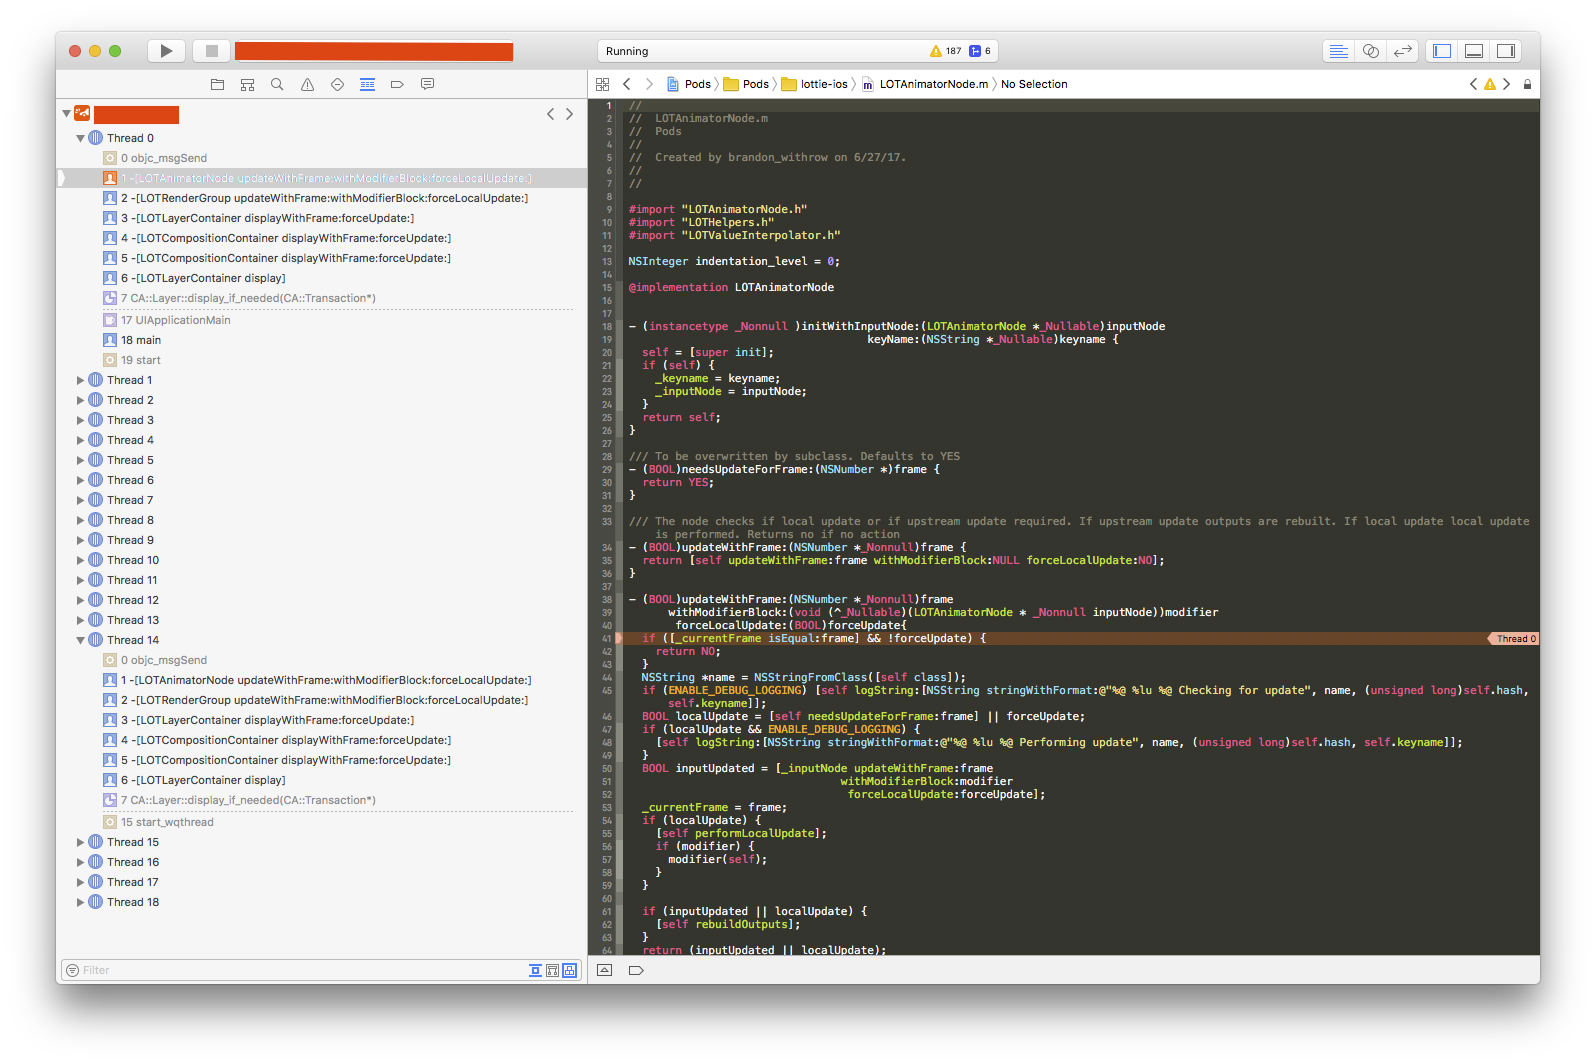
Task: Open the Symbol navigator tab icon
Action: pyautogui.click(x=247, y=85)
